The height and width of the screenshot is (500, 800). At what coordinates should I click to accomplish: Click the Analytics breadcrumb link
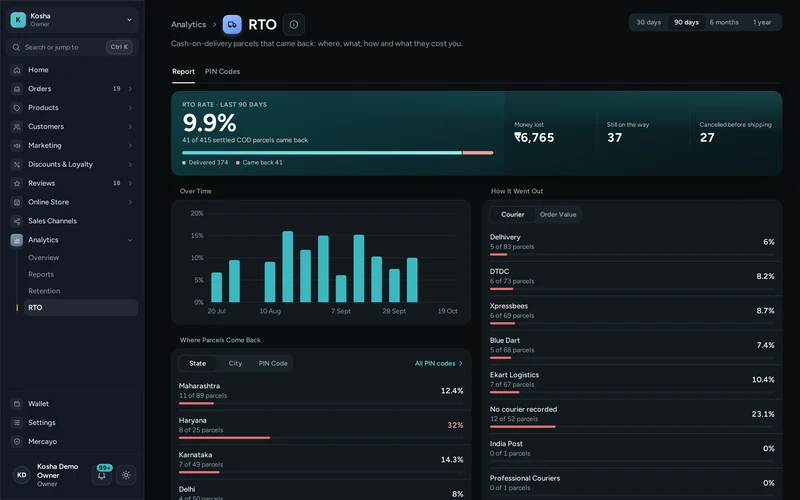[x=188, y=24]
